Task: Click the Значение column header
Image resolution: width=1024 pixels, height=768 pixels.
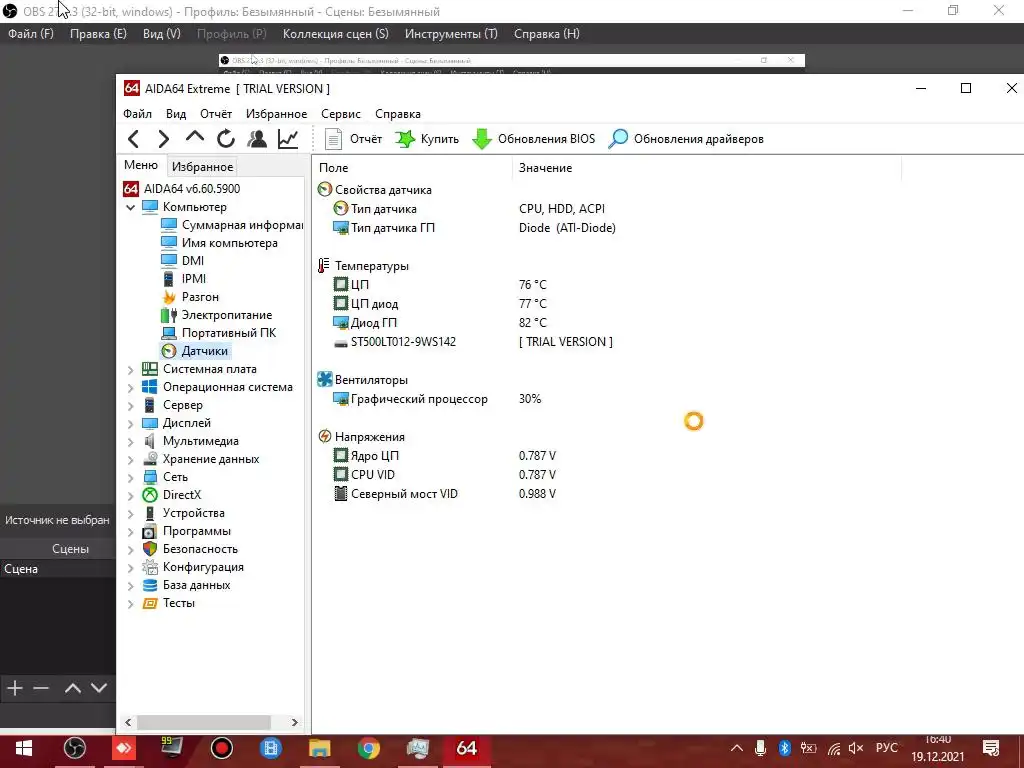Action: (707, 168)
